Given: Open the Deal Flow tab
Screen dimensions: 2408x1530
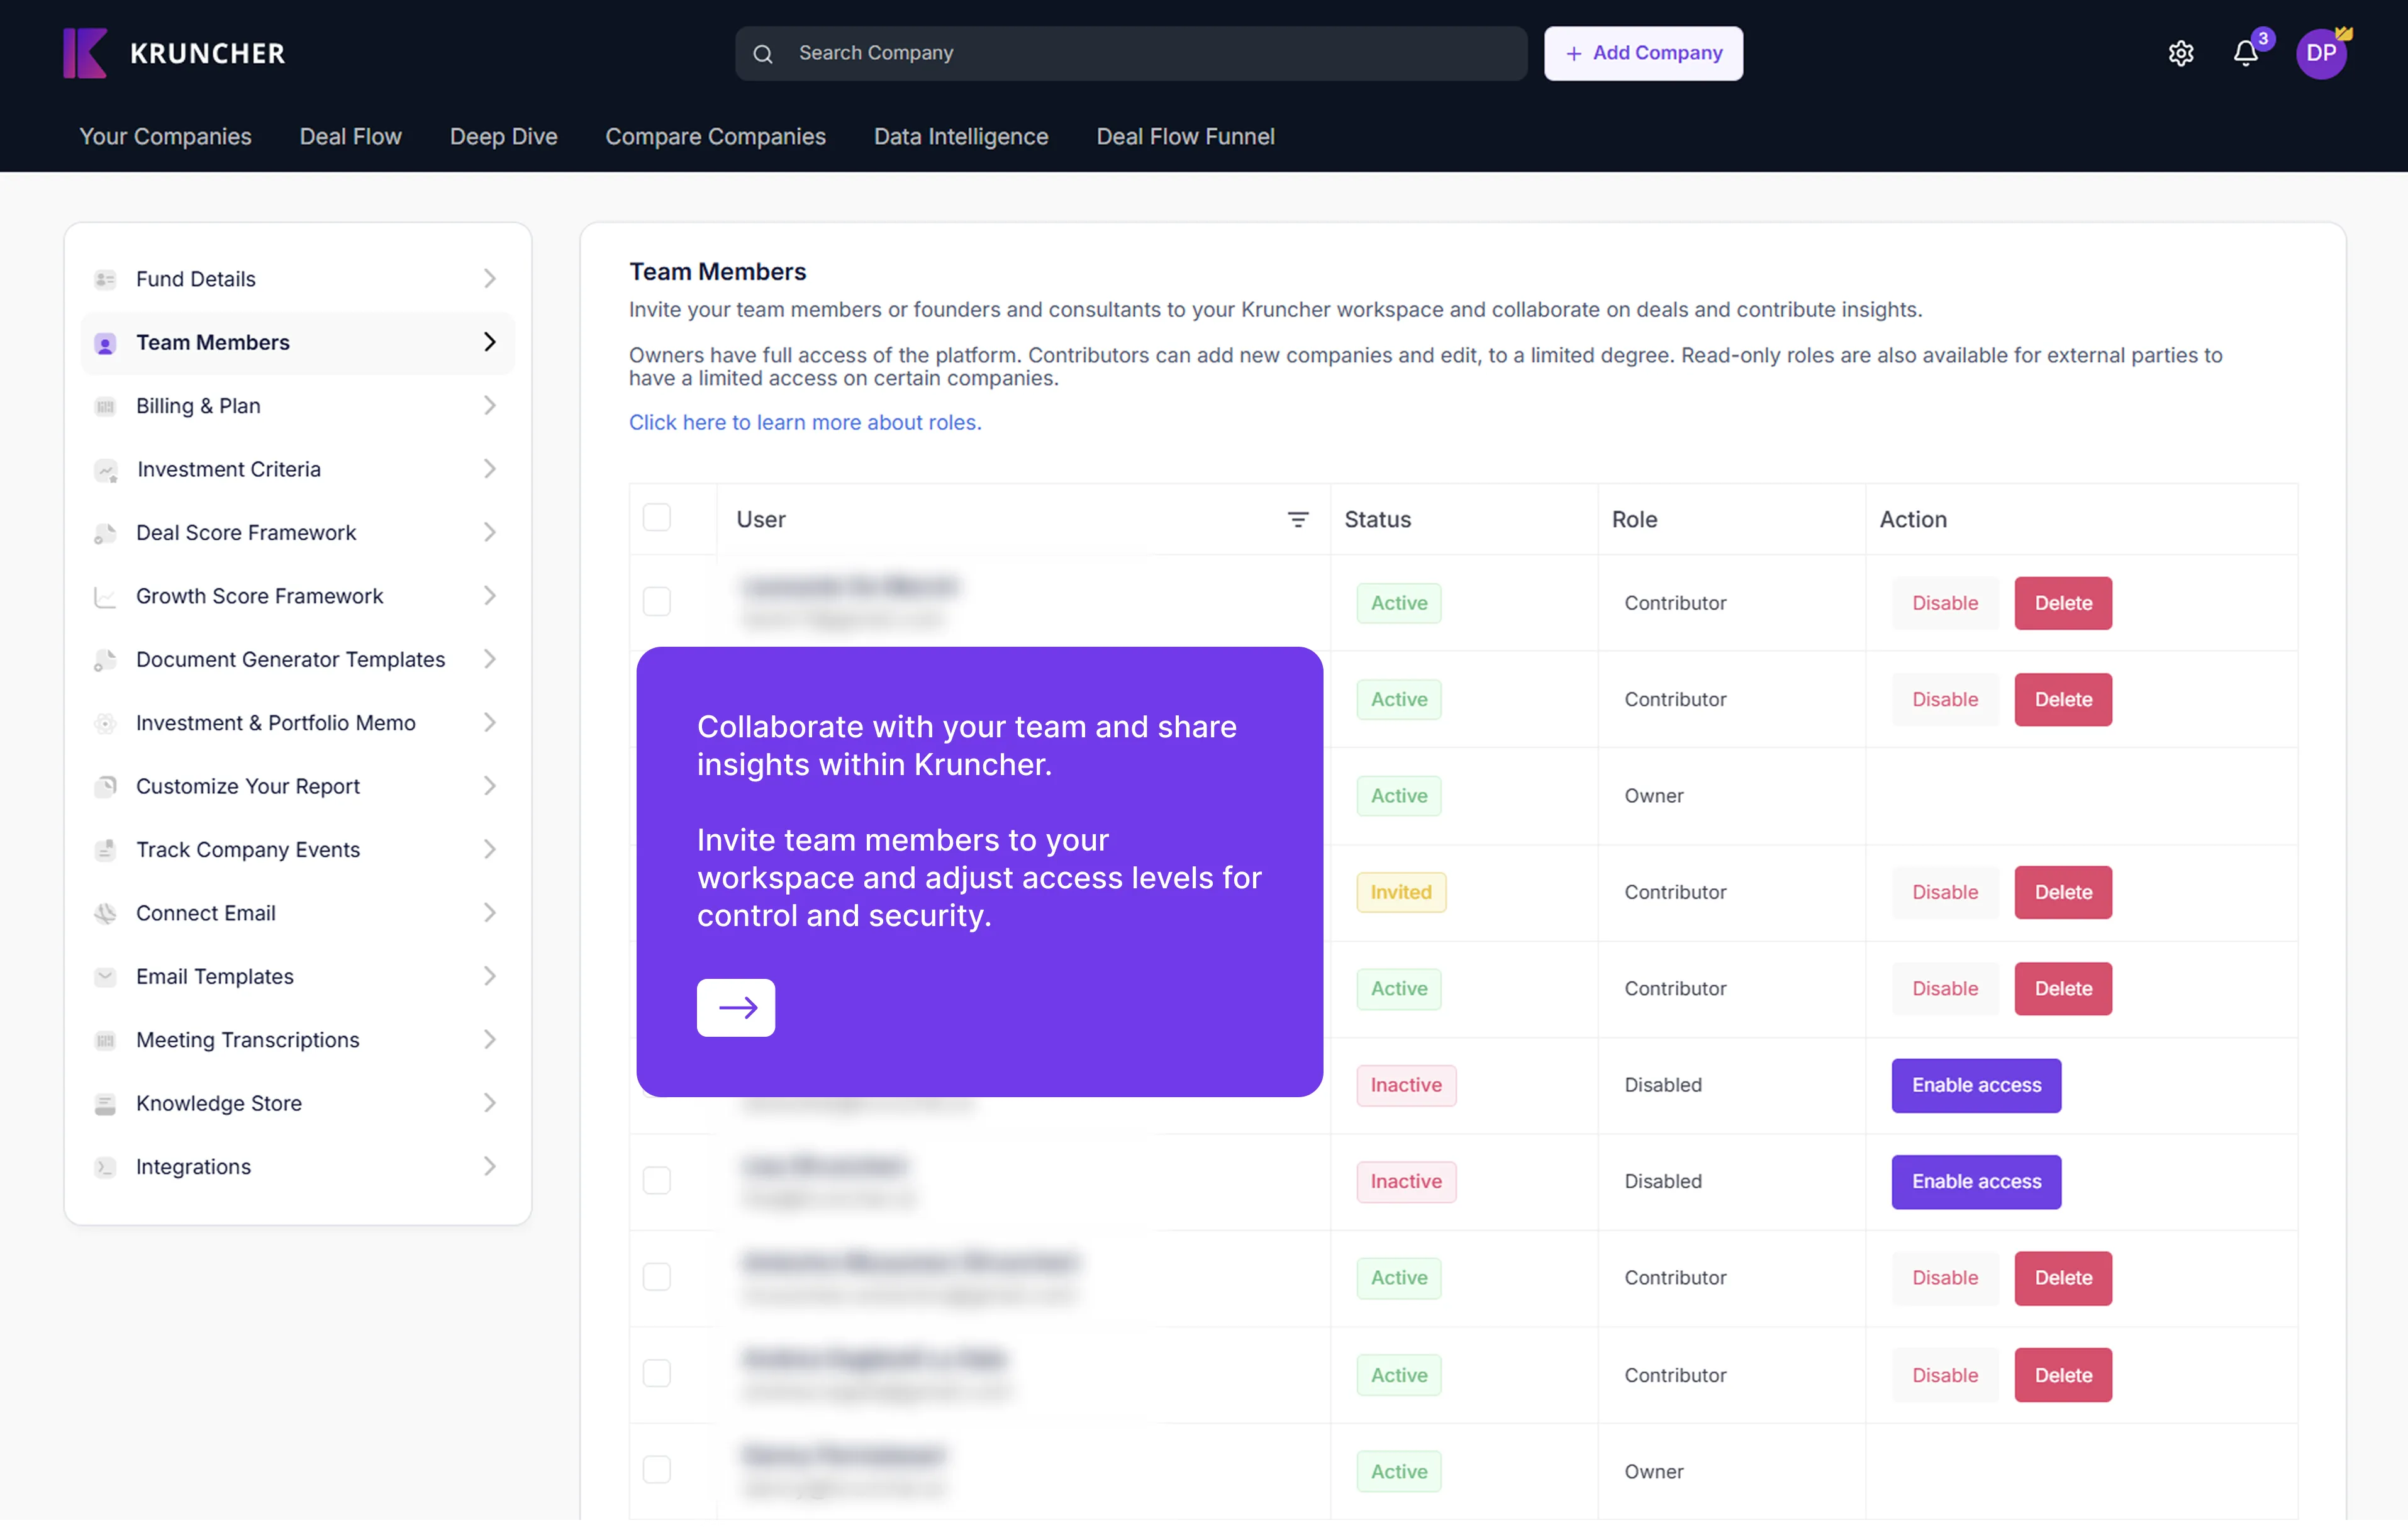Looking at the screenshot, I should 350,136.
